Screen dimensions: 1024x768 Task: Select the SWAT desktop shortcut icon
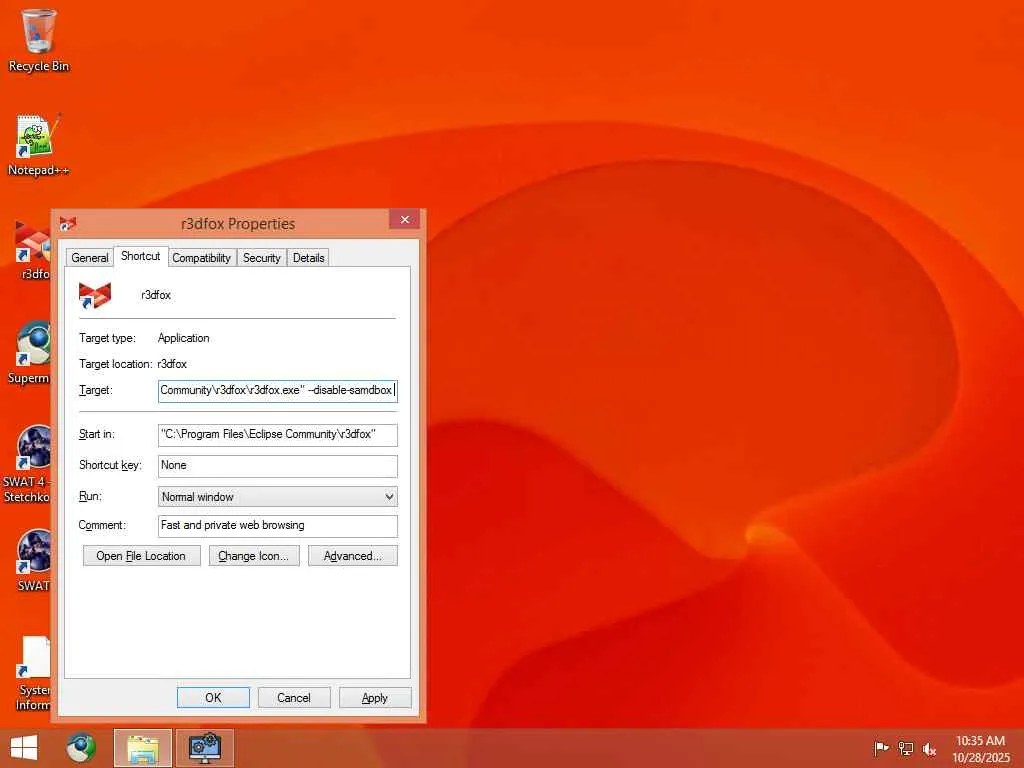pos(34,560)
